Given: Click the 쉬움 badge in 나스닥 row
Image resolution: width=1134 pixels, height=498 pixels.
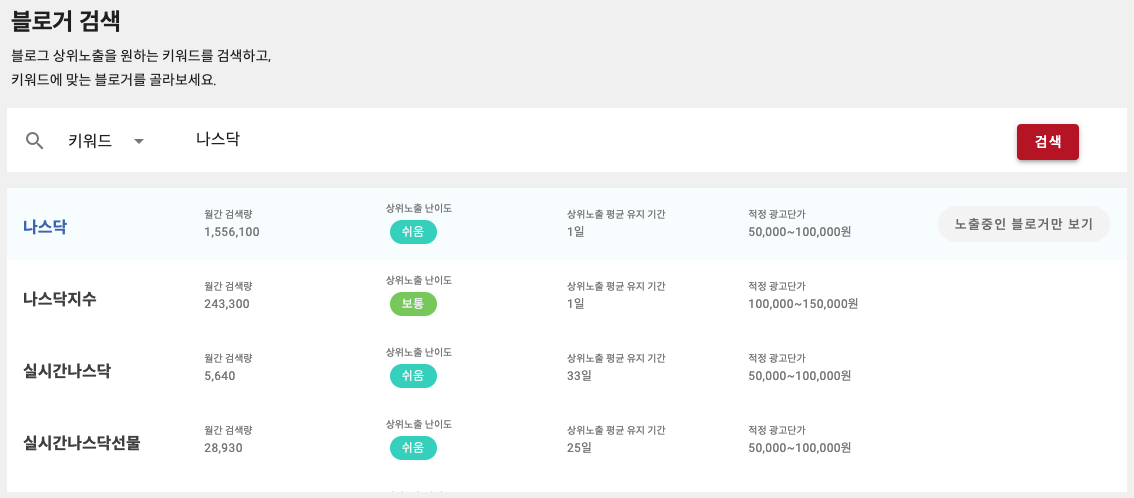Looking at the screenshot, I should (x=413, y=232).
